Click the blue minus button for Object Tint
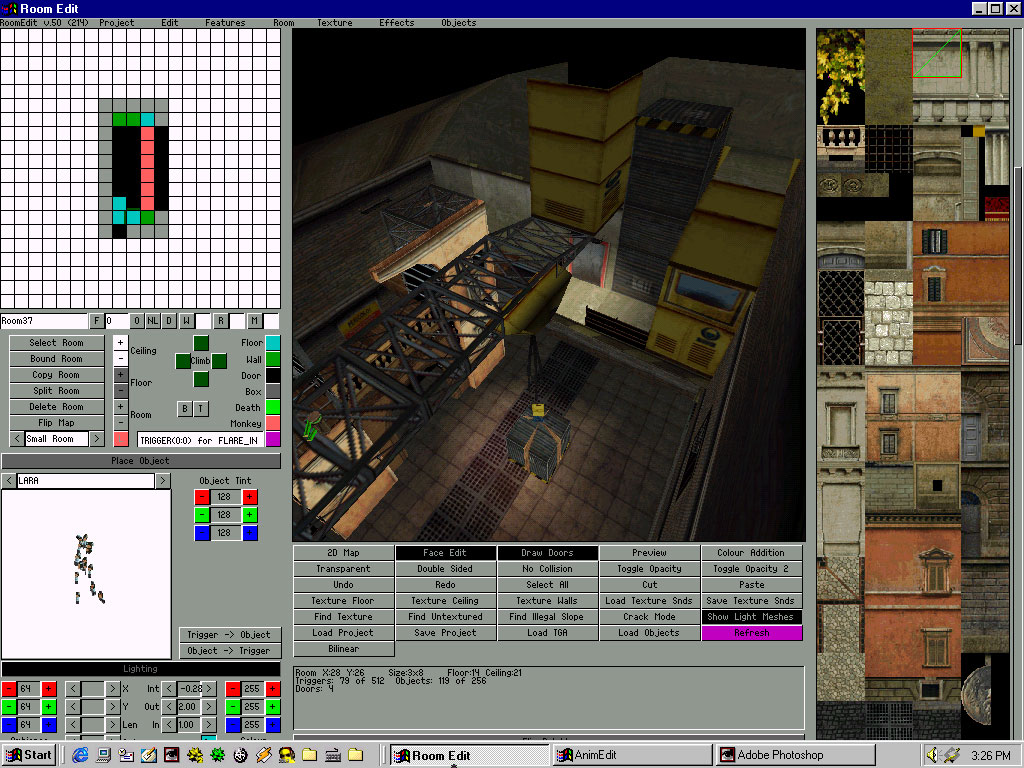The width and height of the screenshot is (1024, 768). (202, 533)
